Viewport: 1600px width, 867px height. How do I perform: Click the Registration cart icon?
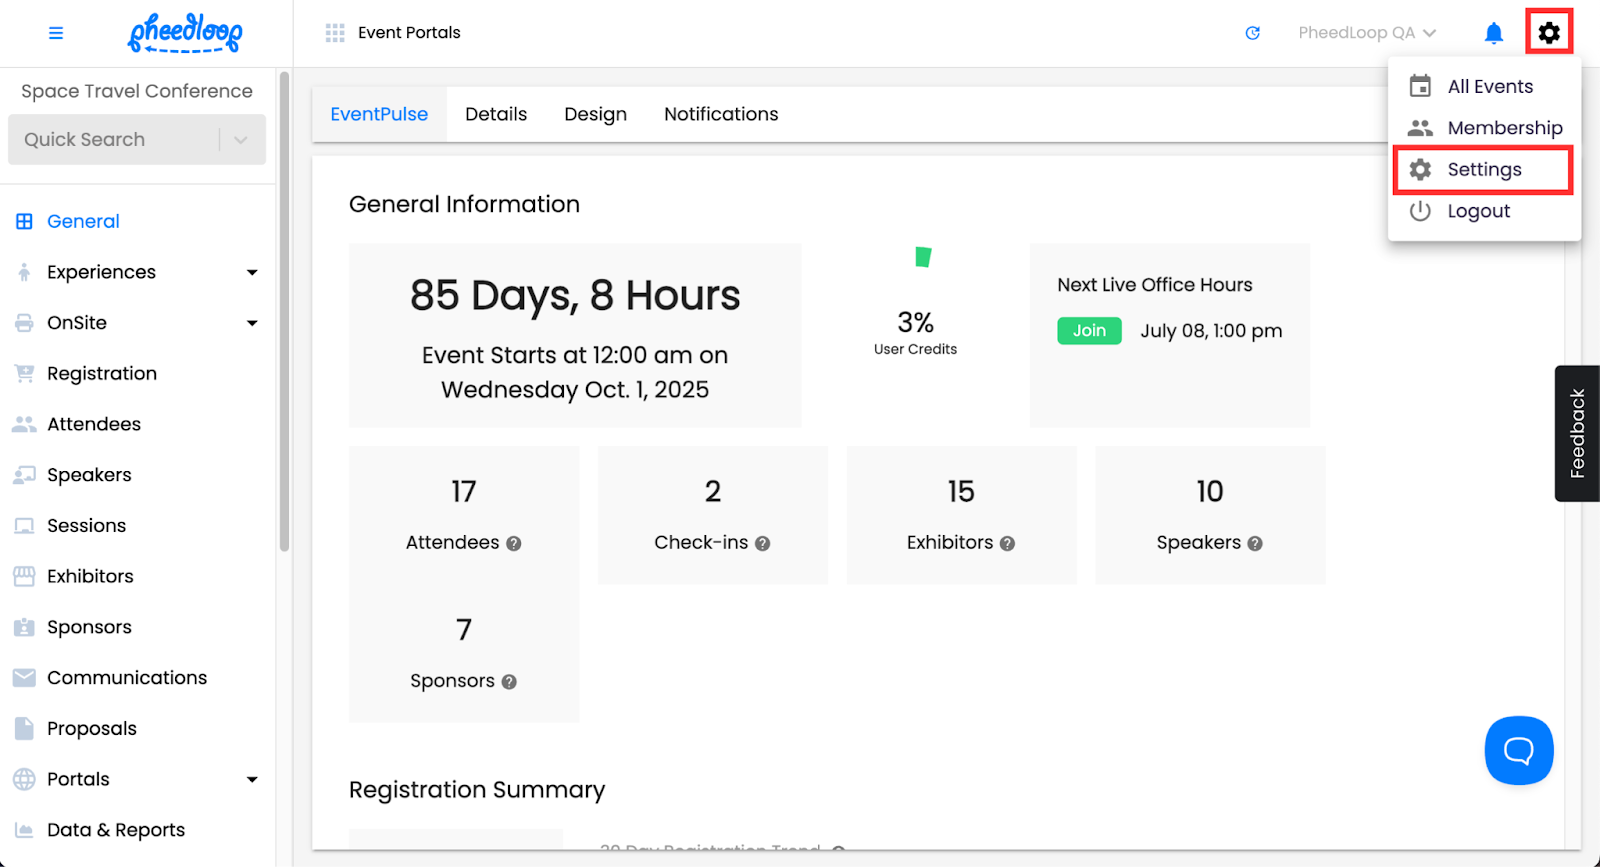coord(24,373)
